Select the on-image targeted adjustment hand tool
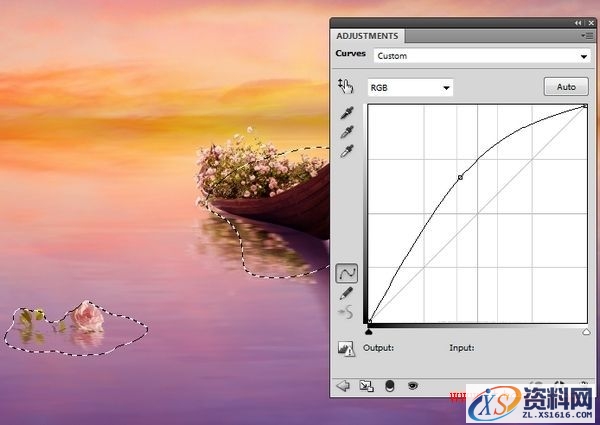Image resolution: width=600 pixels, height=425 pixels. tap(347, 88)
